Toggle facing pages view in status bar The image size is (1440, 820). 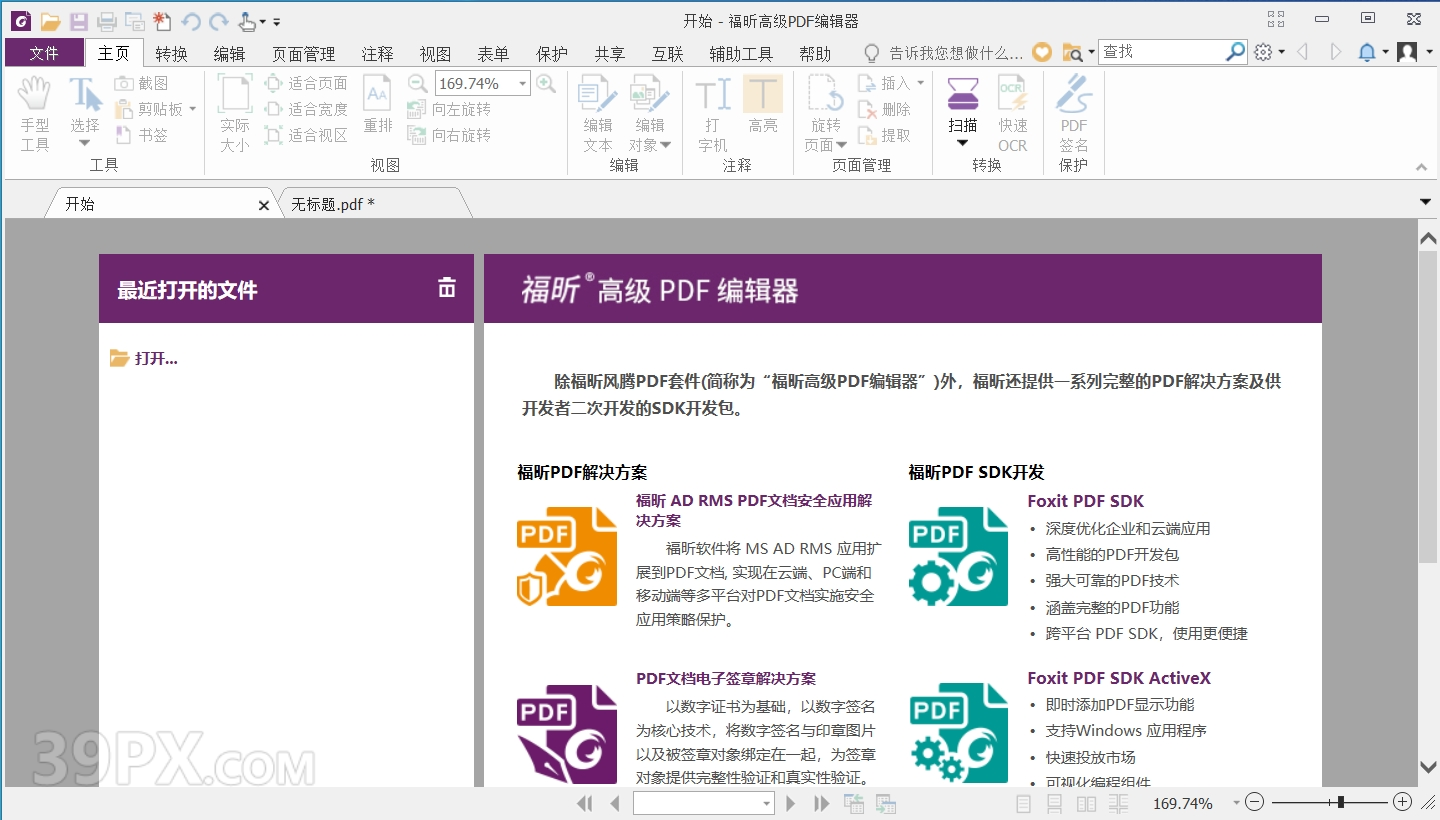click(x=1086, y=803)
